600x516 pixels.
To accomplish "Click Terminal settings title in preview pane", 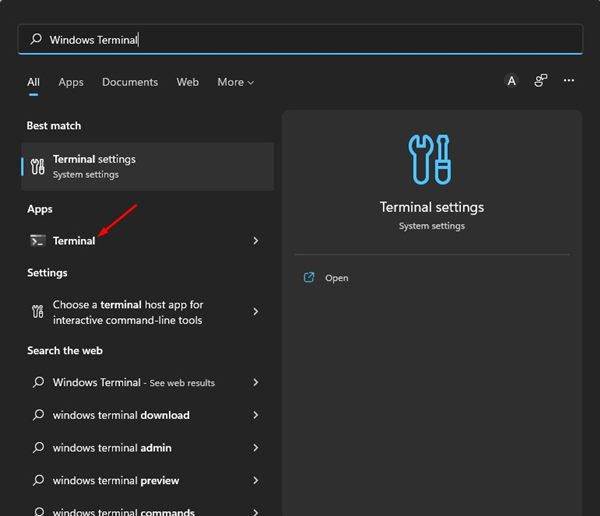I will pos(432,207).
